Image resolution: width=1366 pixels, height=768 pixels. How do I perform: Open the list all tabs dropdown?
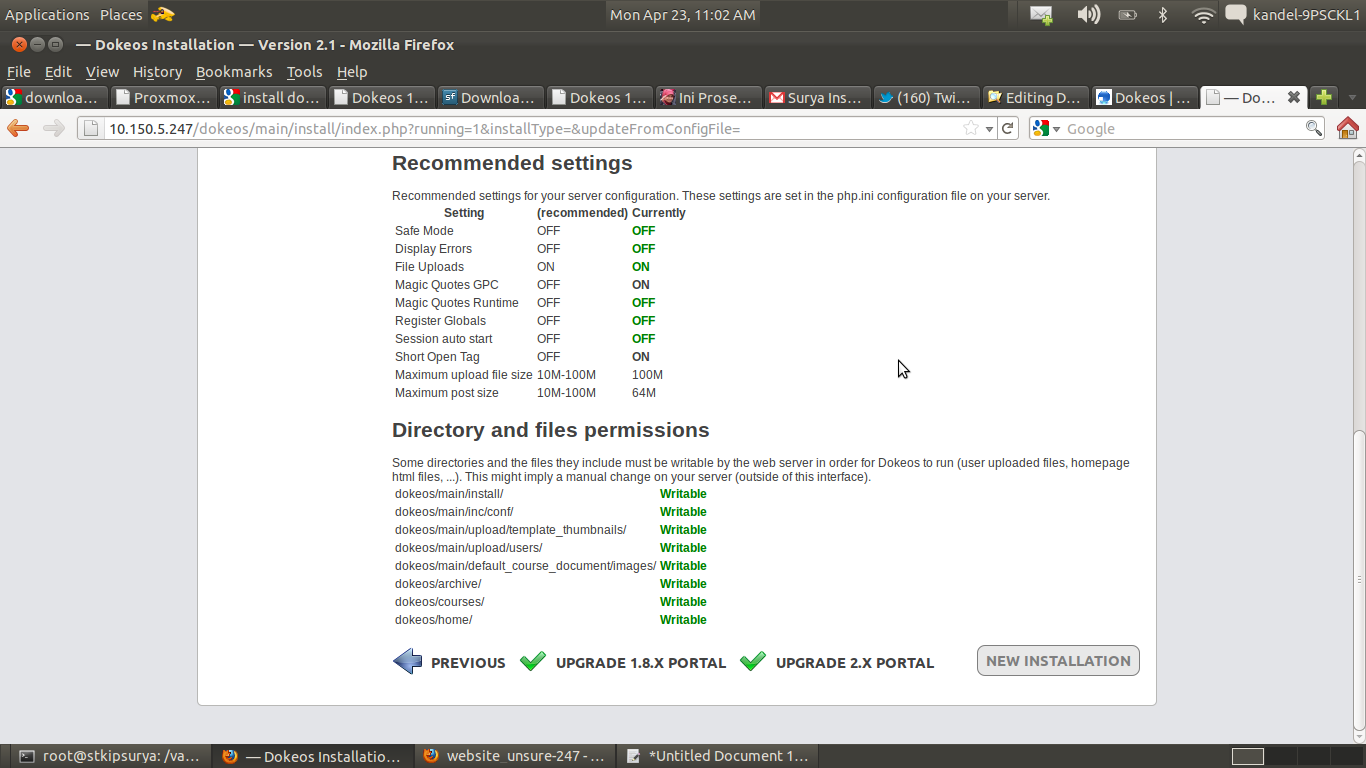click(x=1352, y=98)
